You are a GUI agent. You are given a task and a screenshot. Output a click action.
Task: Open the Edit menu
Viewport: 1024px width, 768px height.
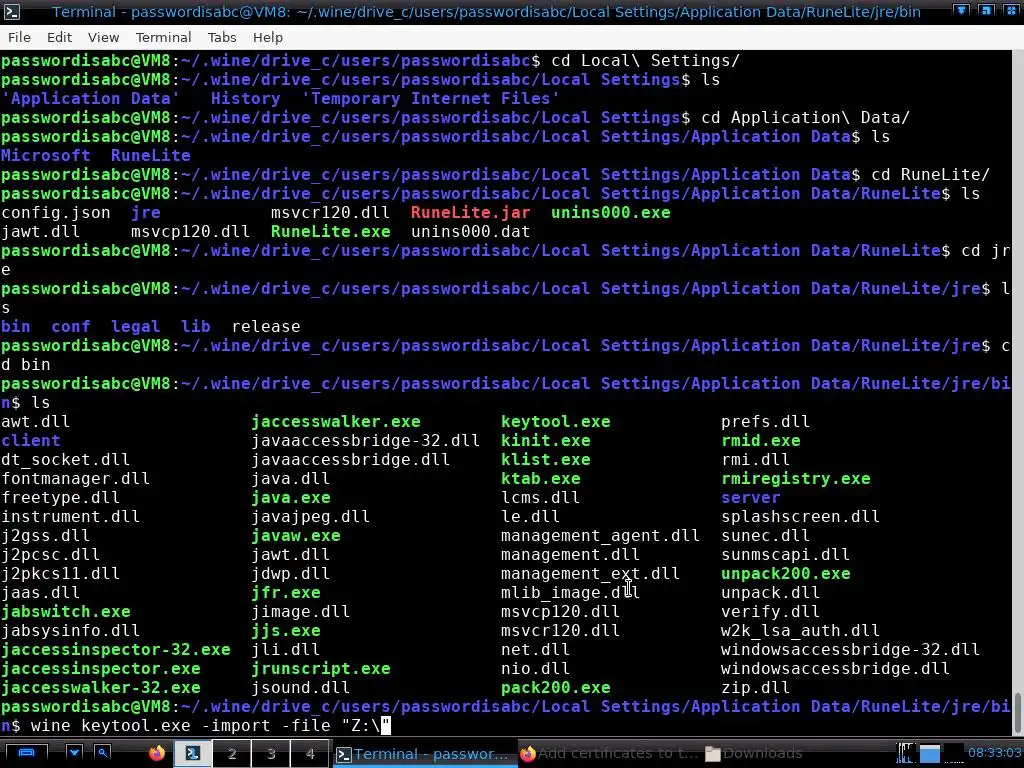click(59, 37)
